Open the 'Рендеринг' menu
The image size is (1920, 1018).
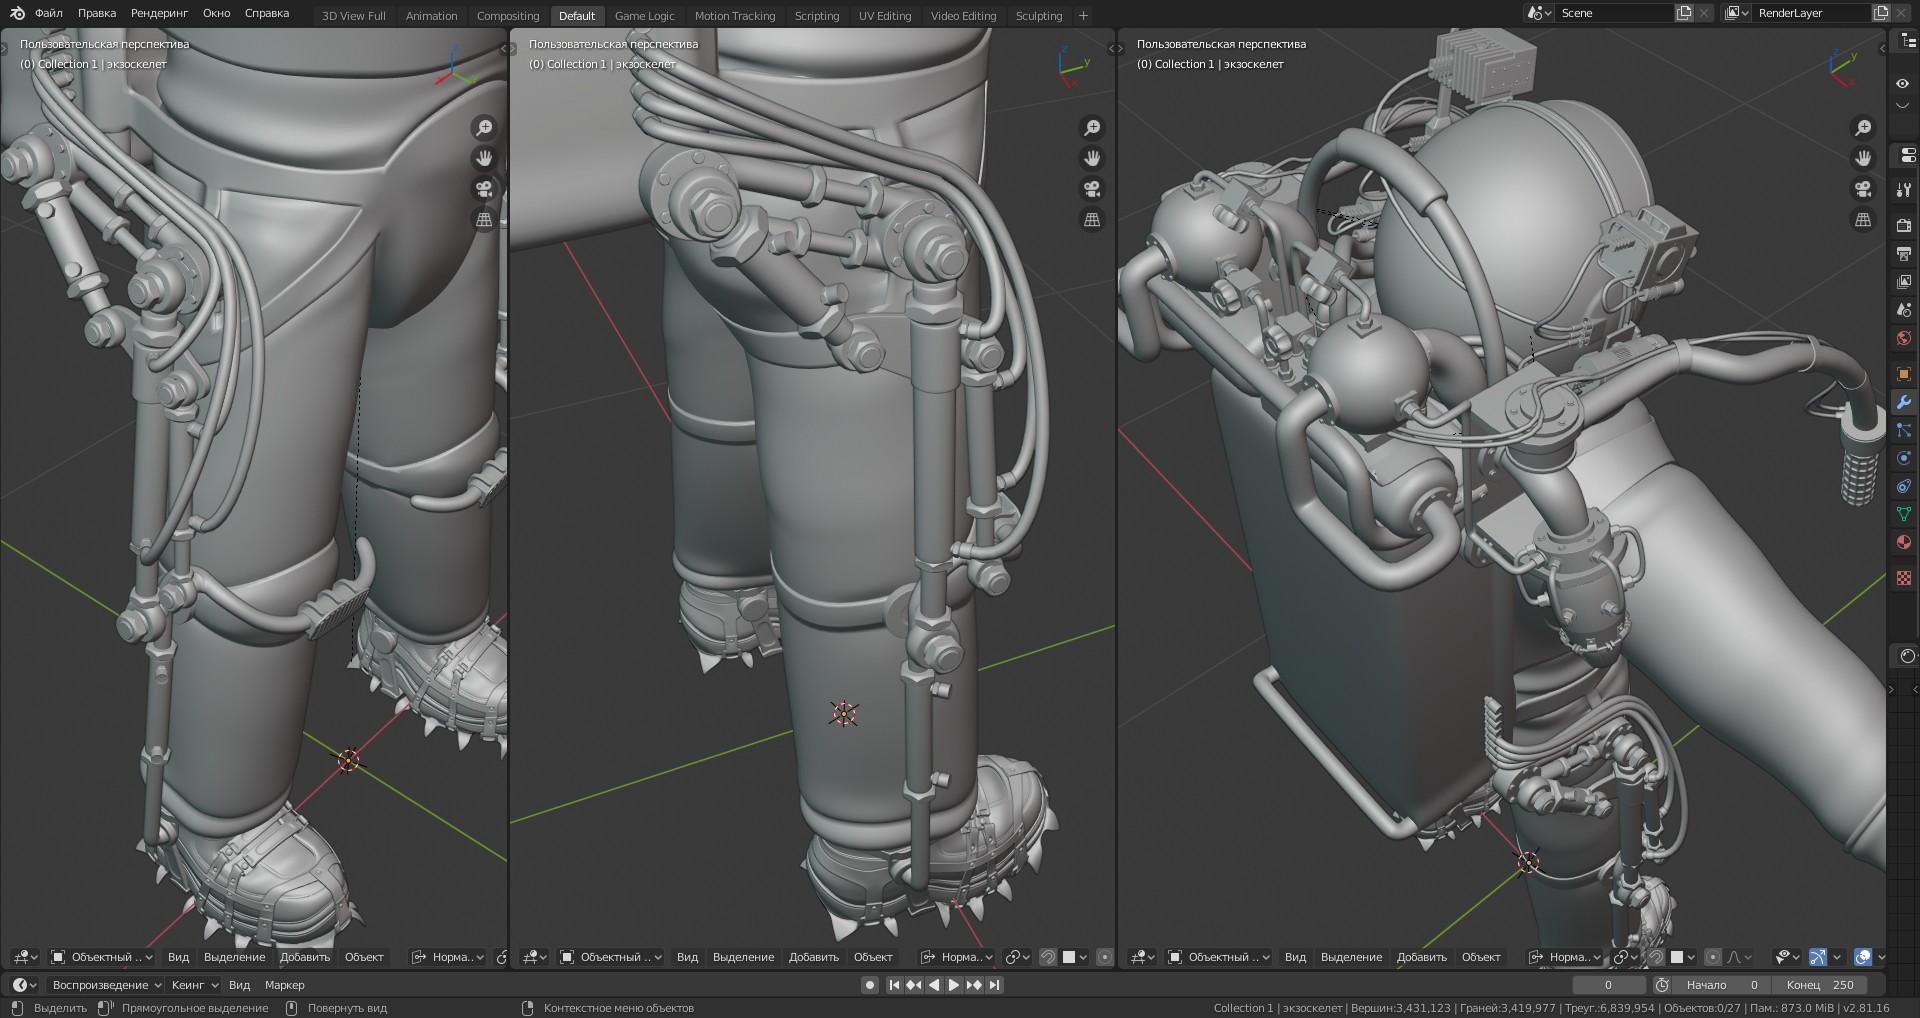pyautogui.click(x=159, y=13)
